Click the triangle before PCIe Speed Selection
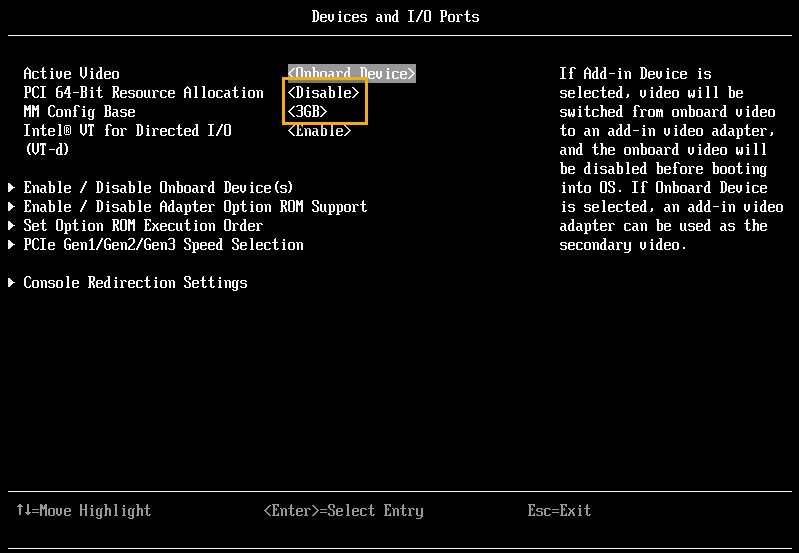Viewport: 799px width, 553px height. point(12,245)
